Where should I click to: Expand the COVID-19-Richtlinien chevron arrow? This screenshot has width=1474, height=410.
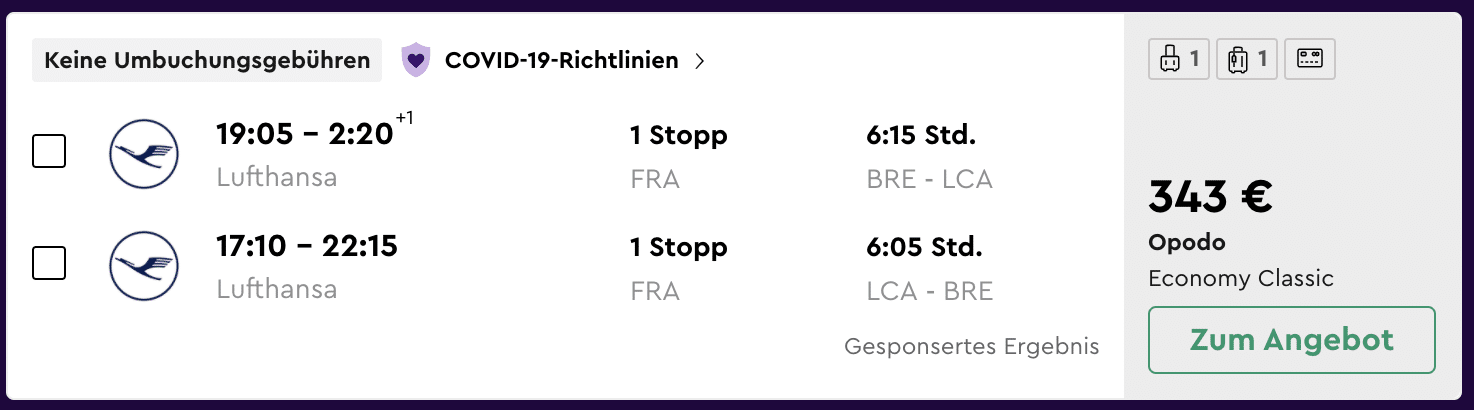(700, 61)
